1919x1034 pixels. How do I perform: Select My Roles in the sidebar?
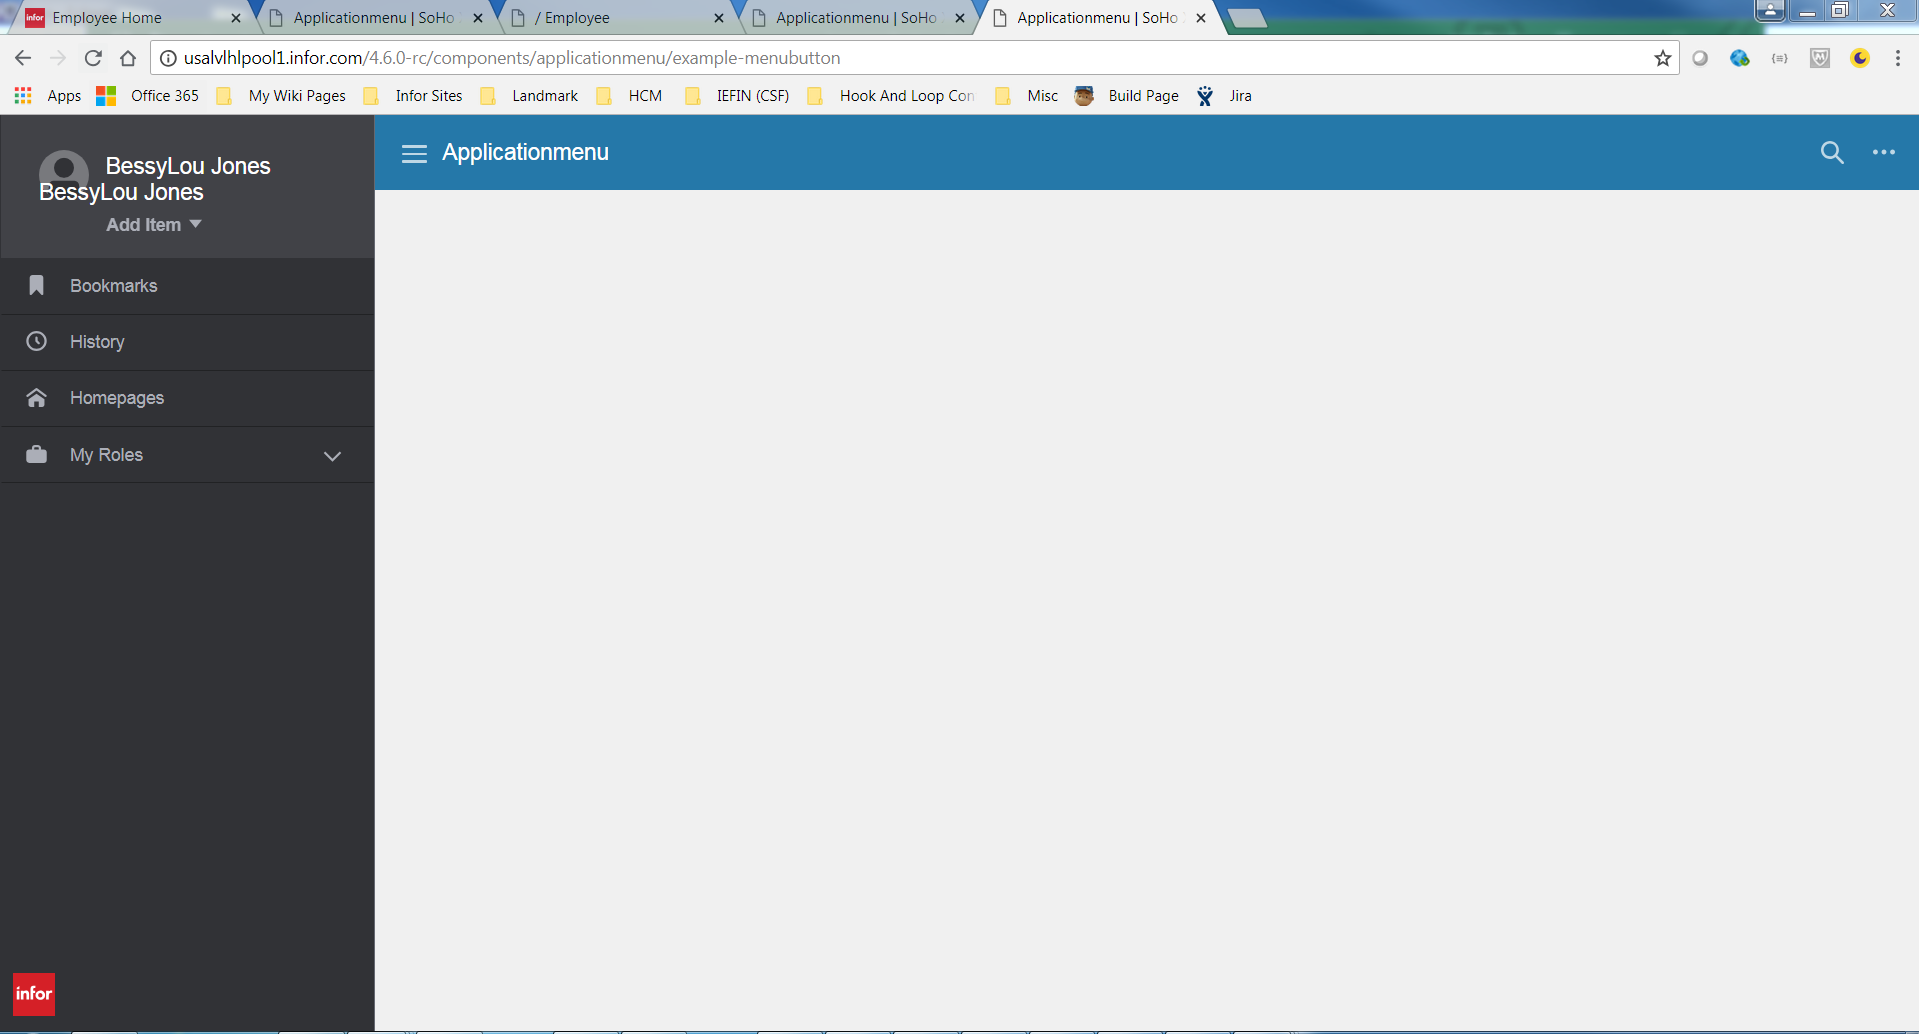(x=188, y=455)
